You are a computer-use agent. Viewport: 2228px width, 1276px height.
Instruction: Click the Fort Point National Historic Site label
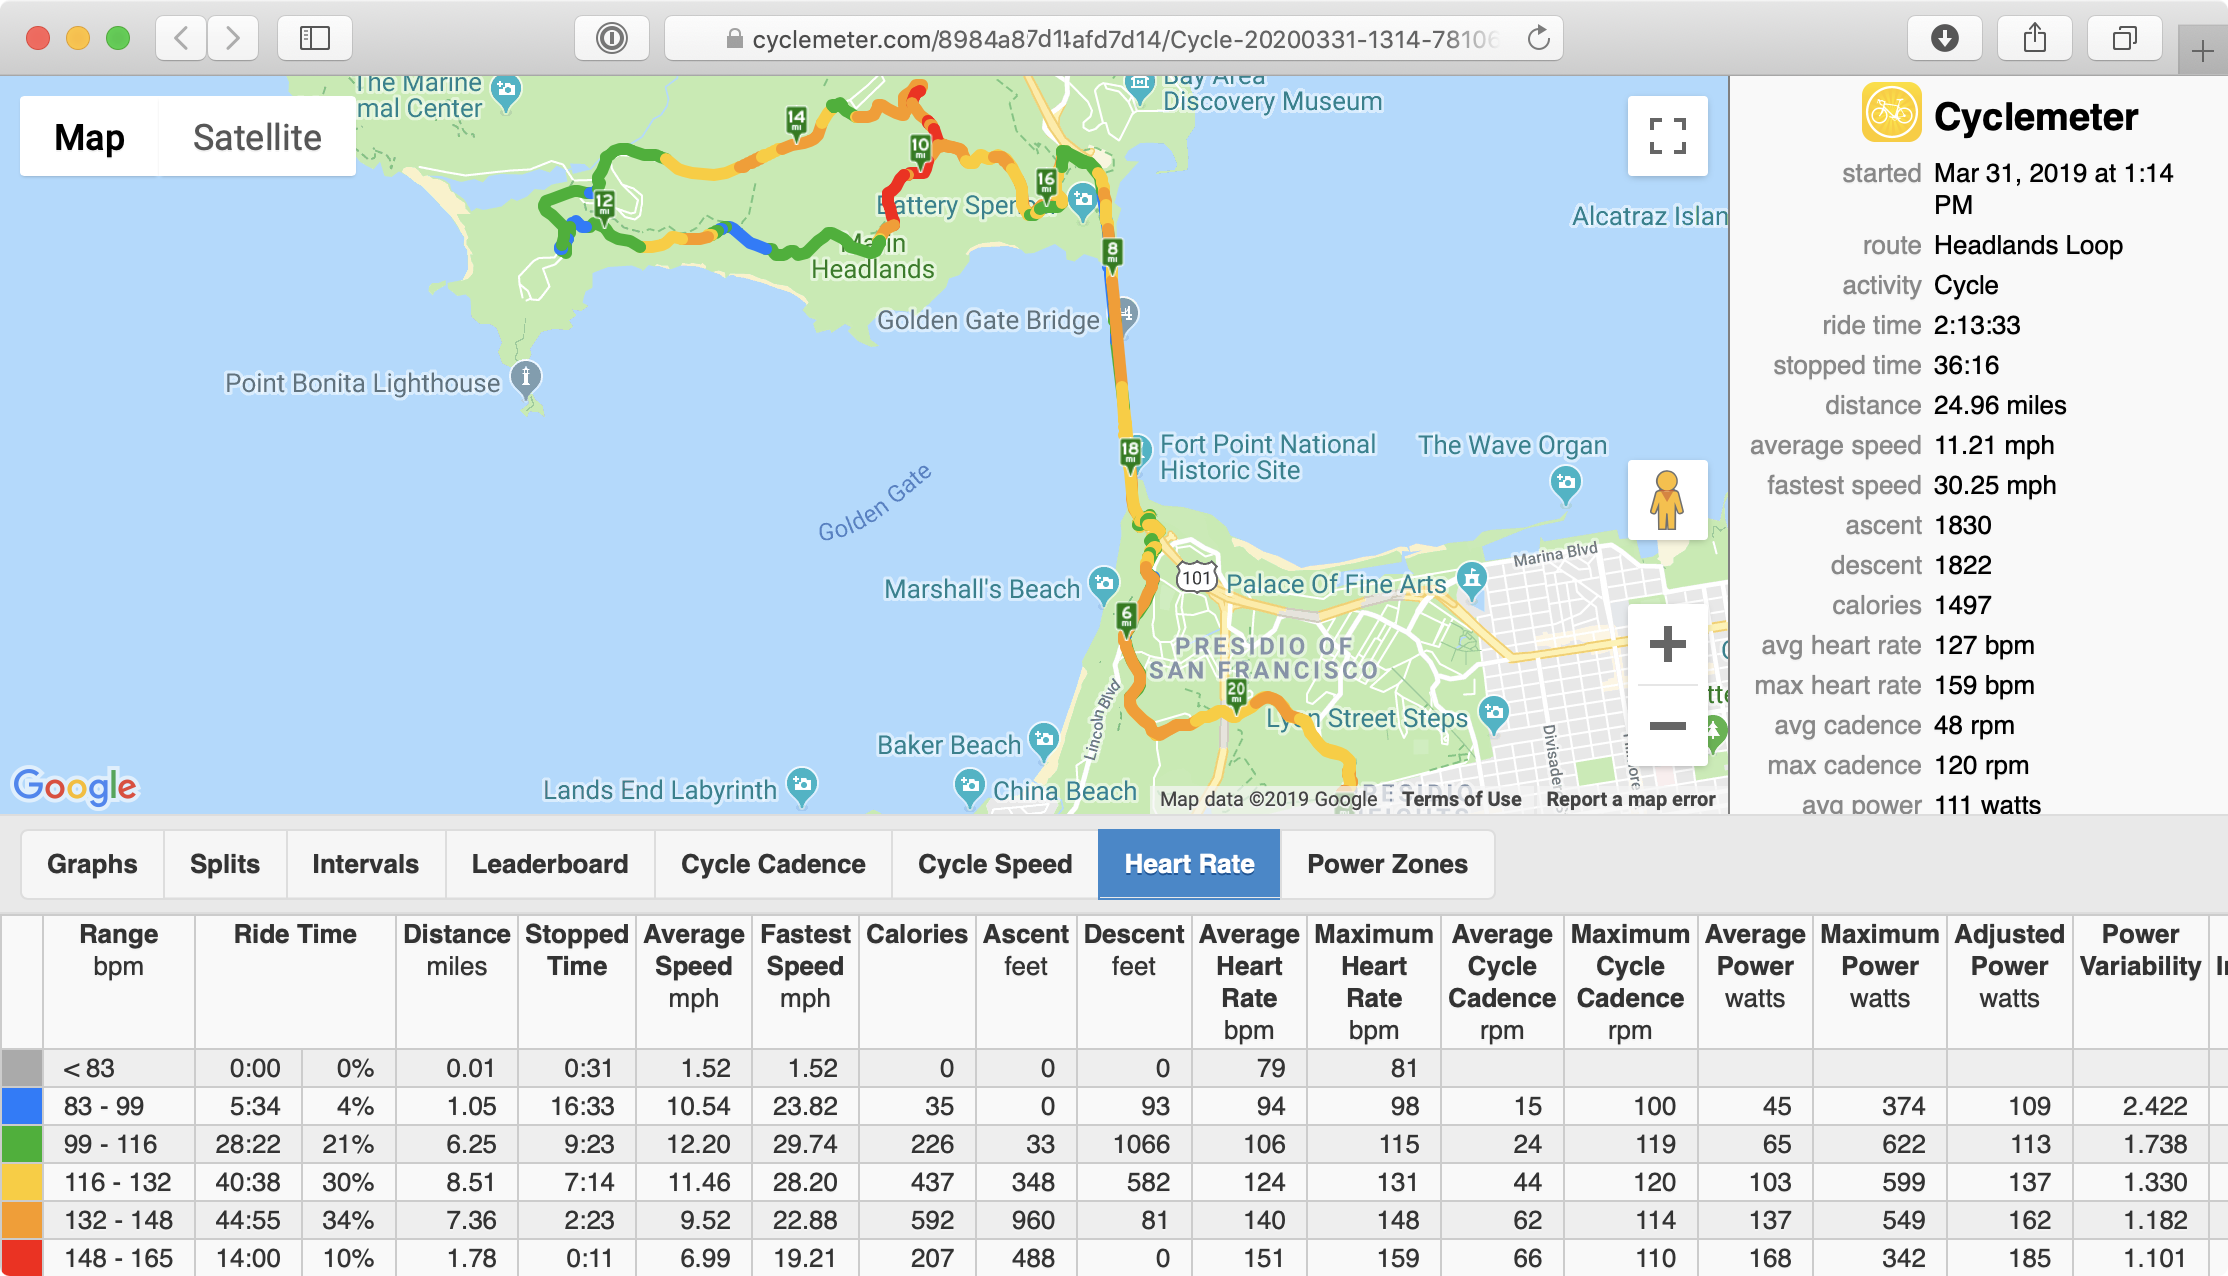pos(1267,457)
